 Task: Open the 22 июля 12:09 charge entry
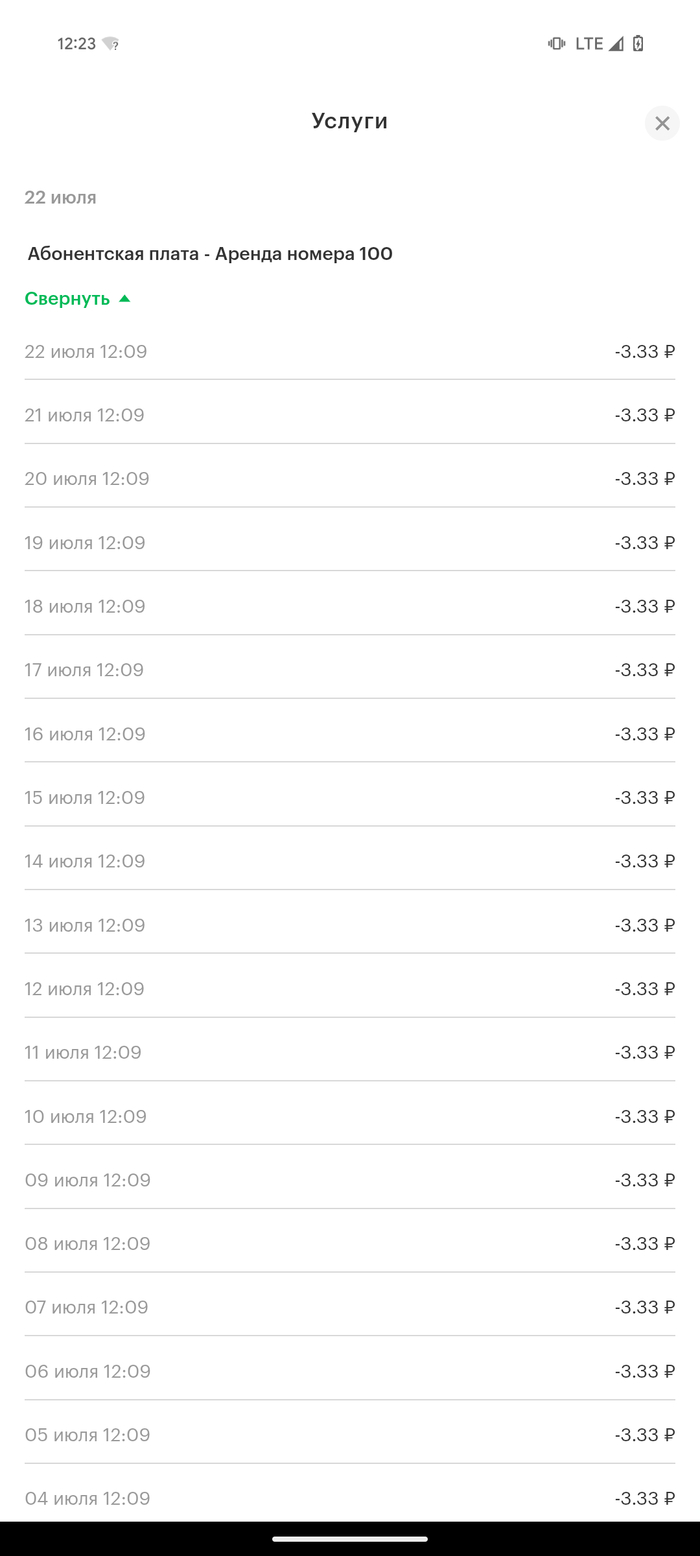pos(350,351)
